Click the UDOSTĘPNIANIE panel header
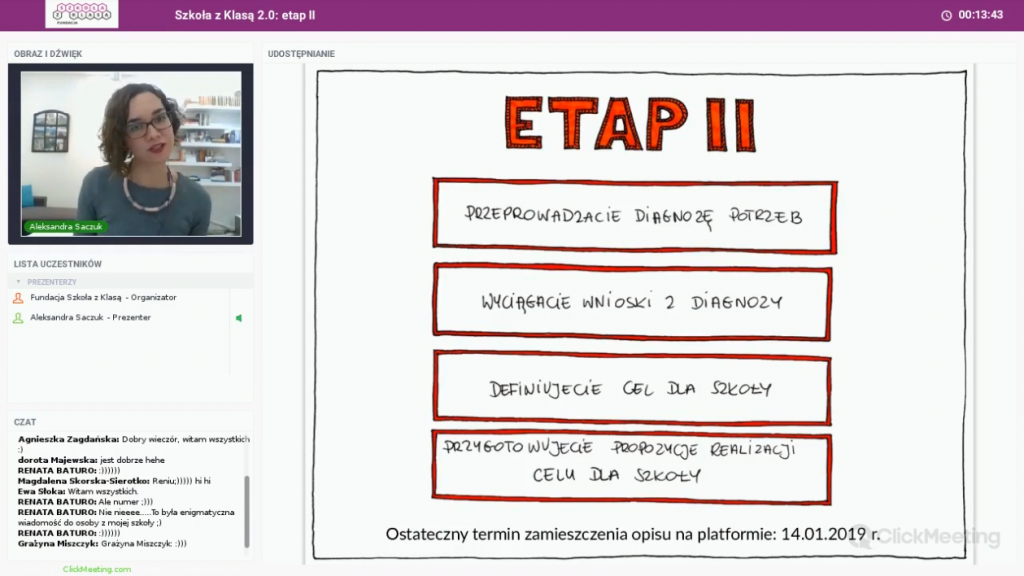 point(301,54)
